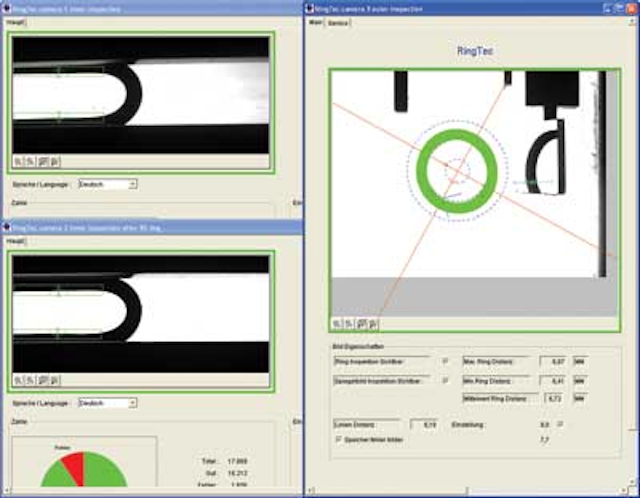Click MM unit field beside Max Ring Distanz
The height and width of the screenshot is (498, 640).
click(580, 361)
